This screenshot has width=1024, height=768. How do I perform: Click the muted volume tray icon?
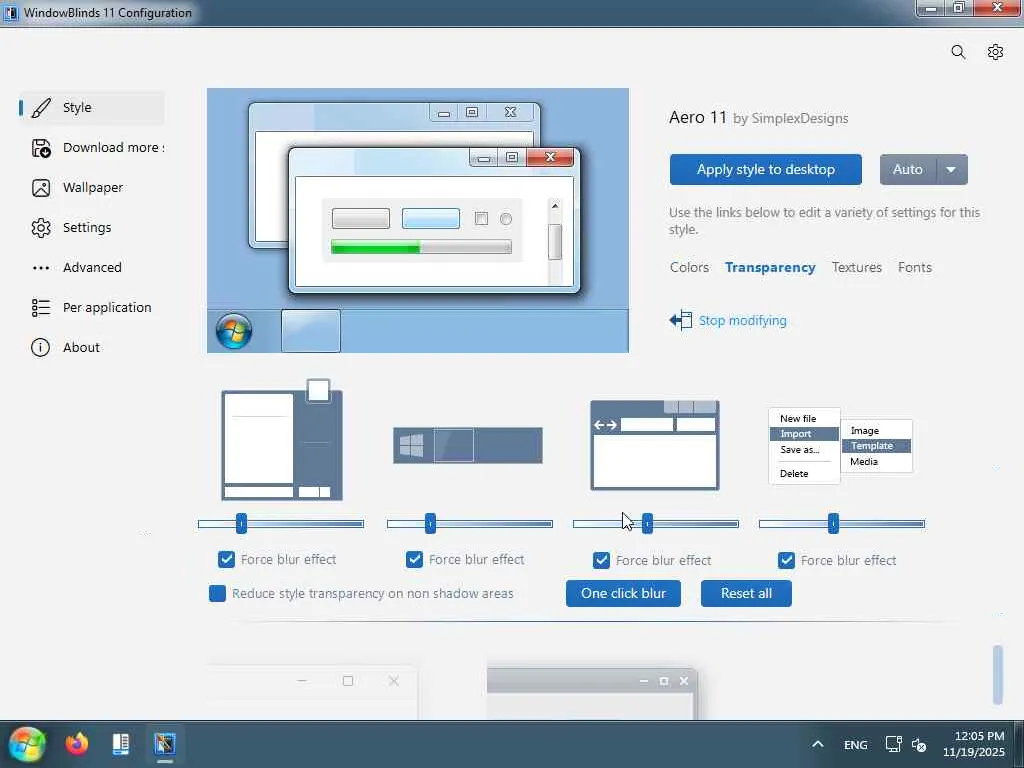919,744
